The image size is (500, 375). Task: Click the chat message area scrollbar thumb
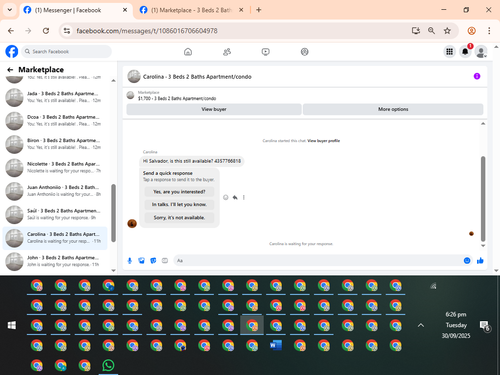[x=483, y=199]
